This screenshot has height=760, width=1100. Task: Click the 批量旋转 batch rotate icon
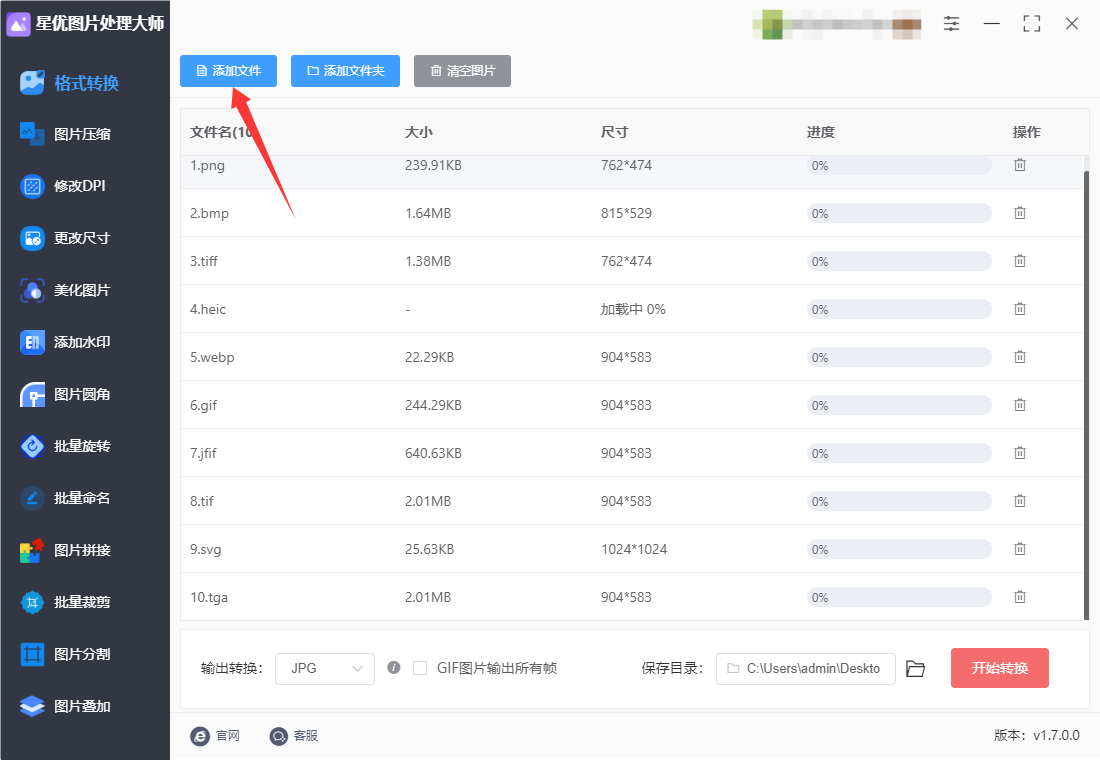32,446
